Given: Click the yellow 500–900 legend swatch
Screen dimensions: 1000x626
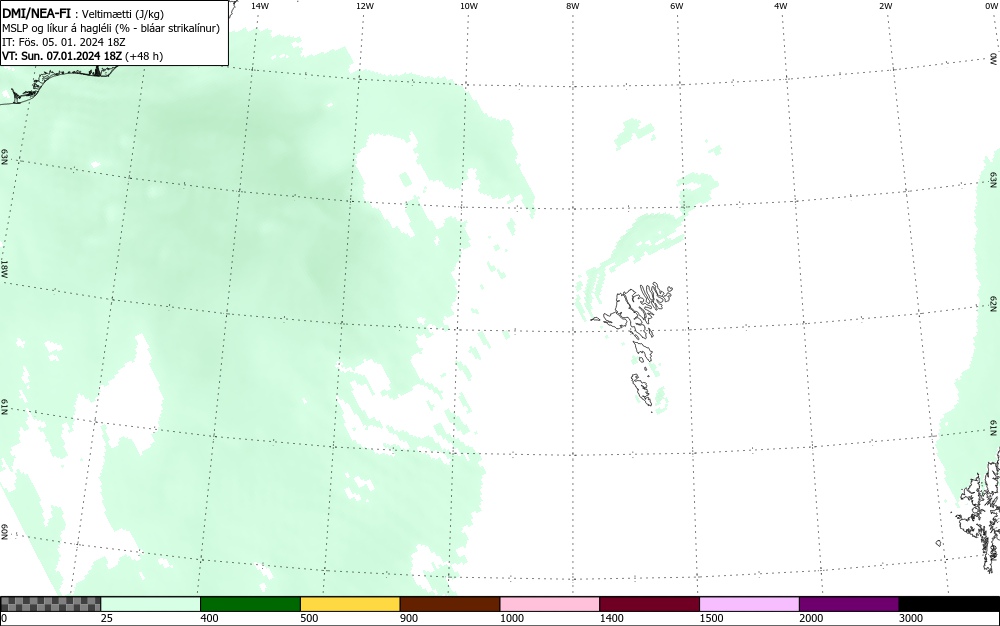Looking at the screenshot, I should coord(350,604).
